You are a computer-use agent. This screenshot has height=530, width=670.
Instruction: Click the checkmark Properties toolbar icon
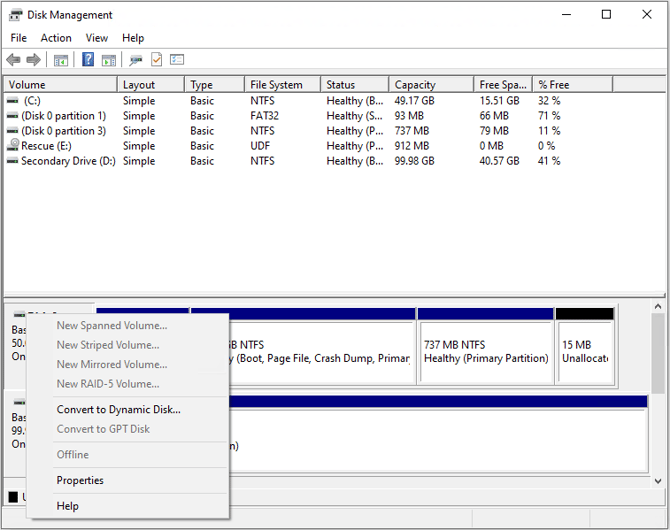156,59
